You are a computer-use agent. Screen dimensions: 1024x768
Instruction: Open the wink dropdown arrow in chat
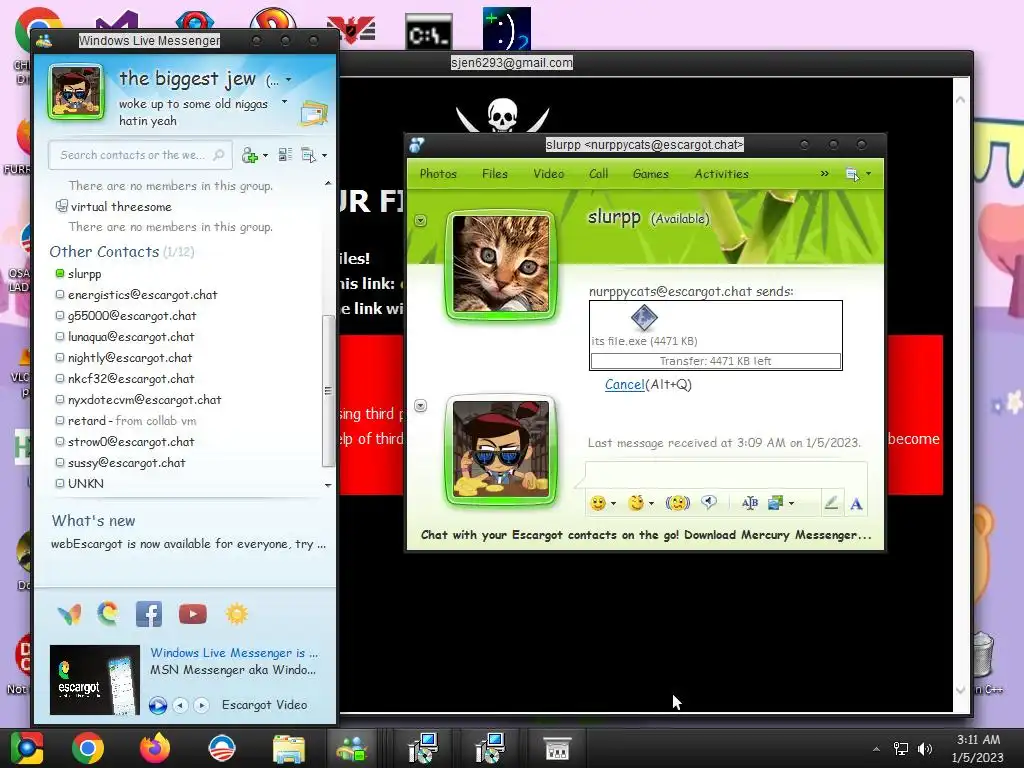(651, 504)
